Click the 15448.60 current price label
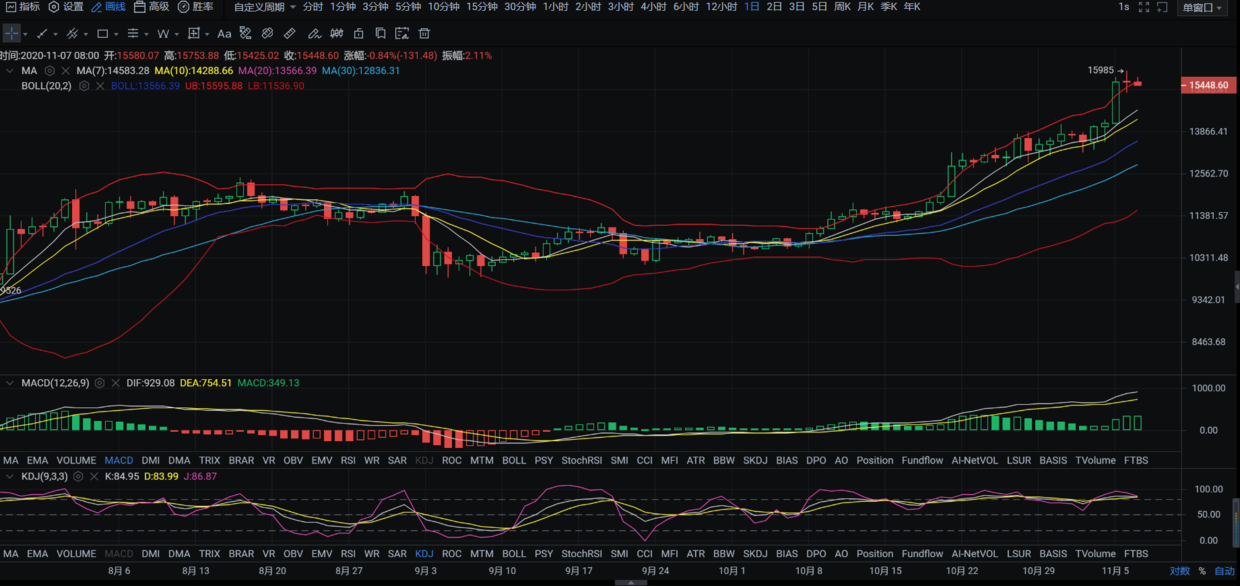 point(1207,86)
